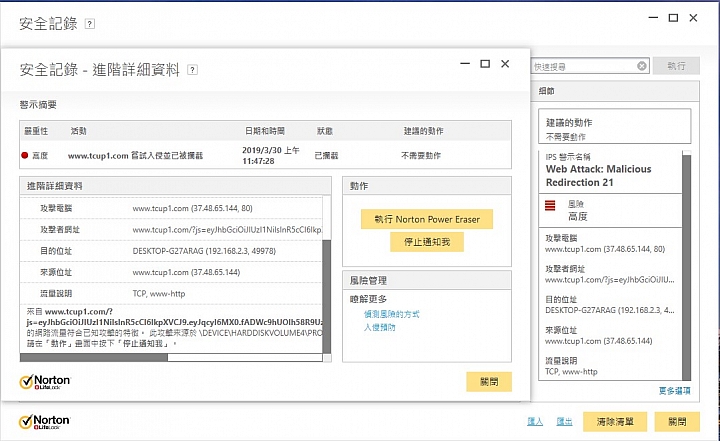Click 嚴重性 column header
The image size is (720, 441).
36,131
